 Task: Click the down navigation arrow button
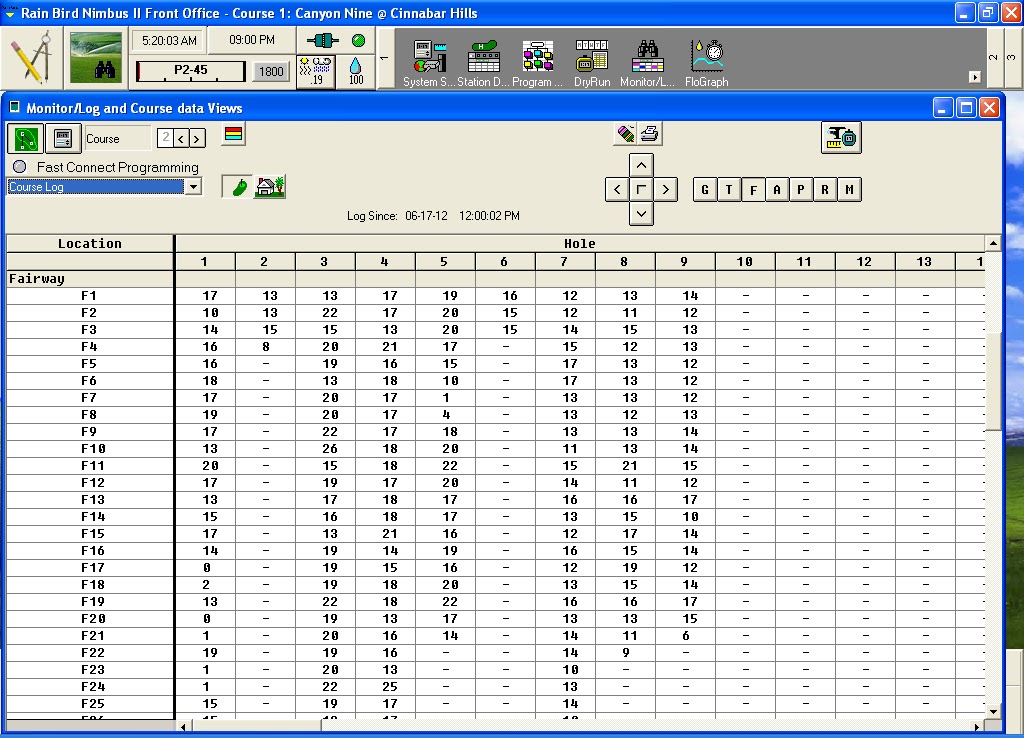(641, 214)
